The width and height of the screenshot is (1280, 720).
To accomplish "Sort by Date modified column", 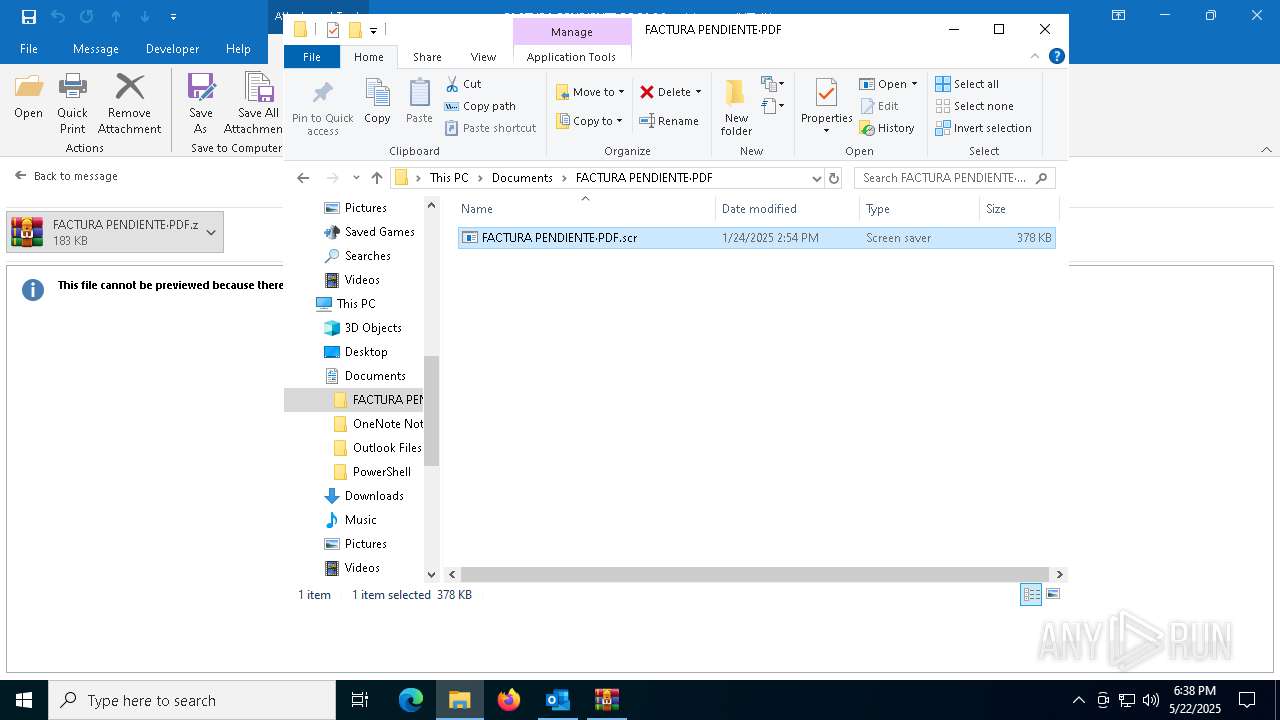I will (x=787, y=208).
